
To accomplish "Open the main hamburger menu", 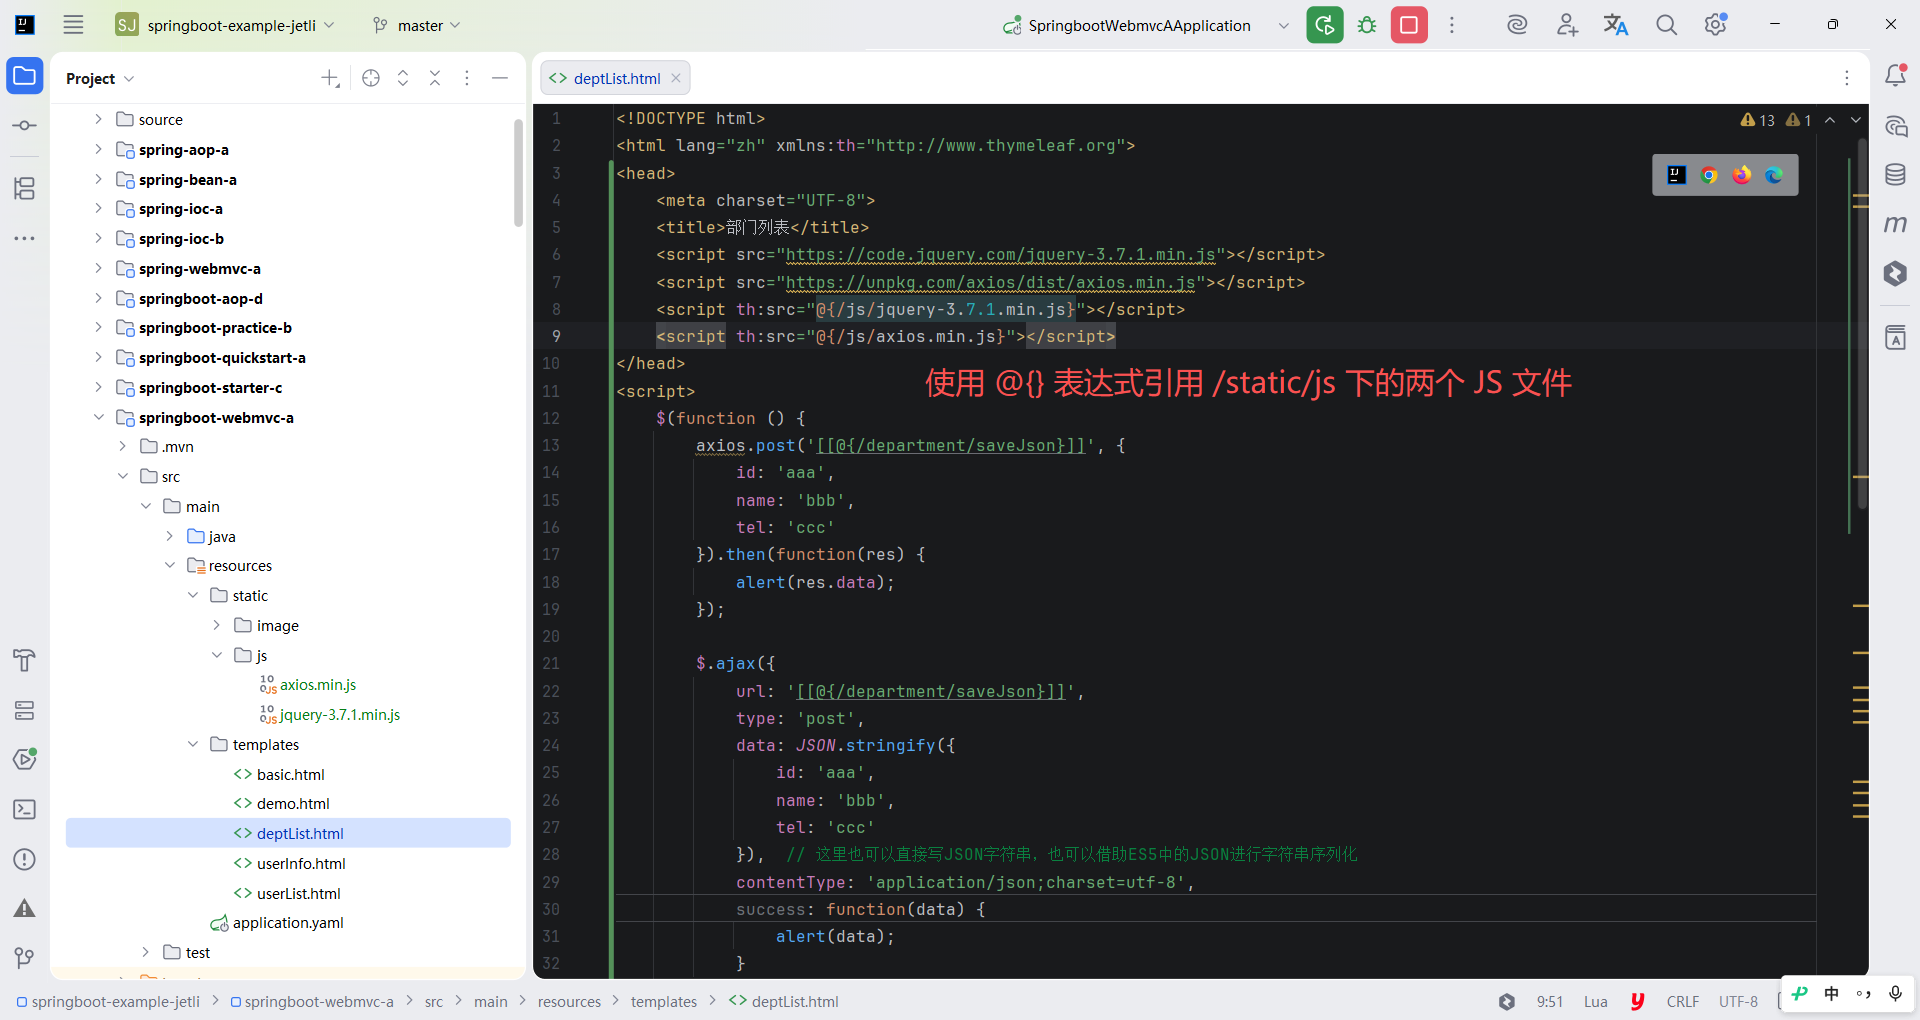I will point(73,25).
